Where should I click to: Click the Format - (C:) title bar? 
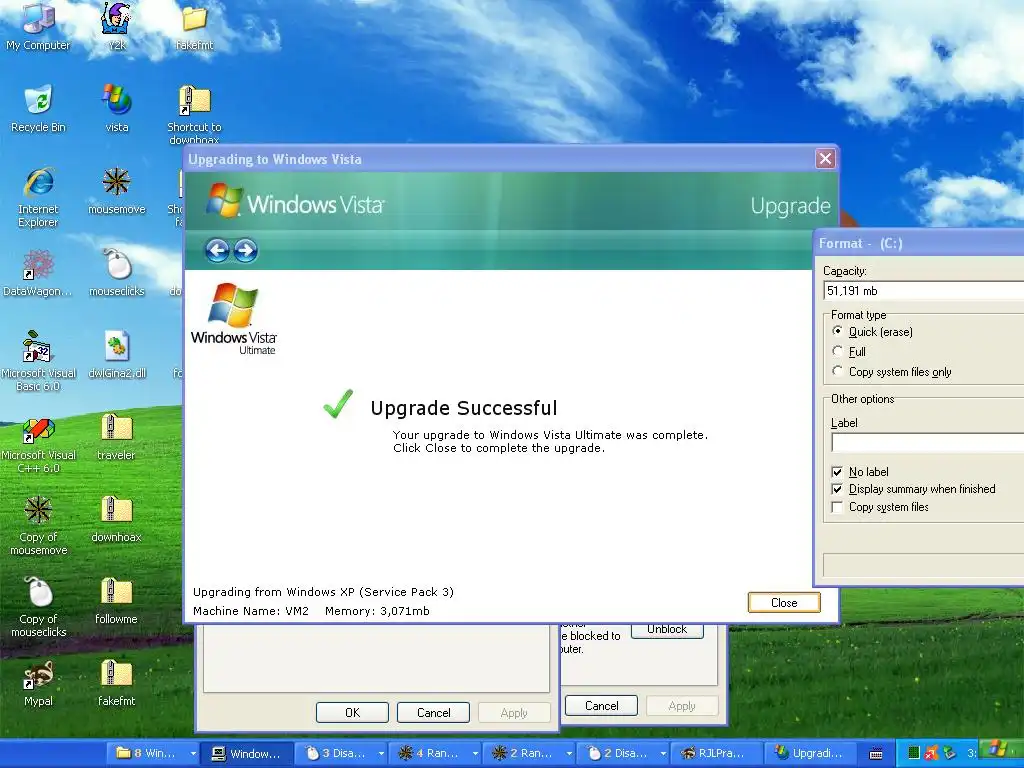pos(919,243)
